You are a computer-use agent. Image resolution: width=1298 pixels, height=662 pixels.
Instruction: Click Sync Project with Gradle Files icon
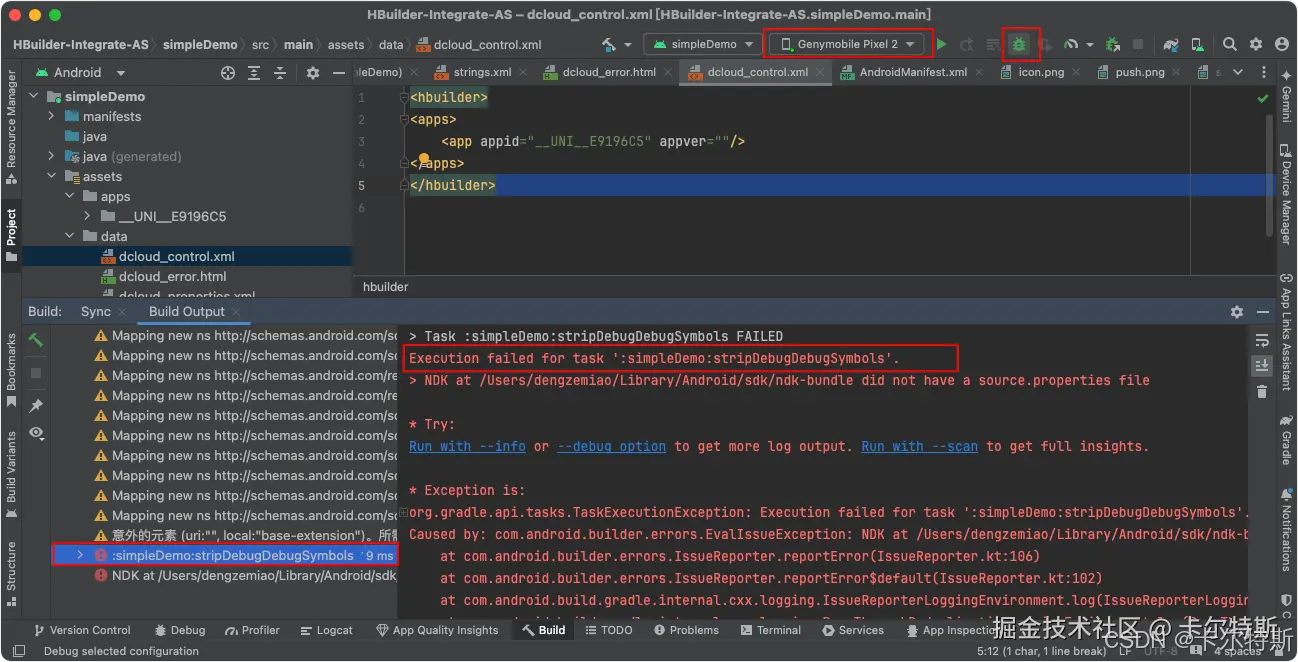tap(1170, 45)
